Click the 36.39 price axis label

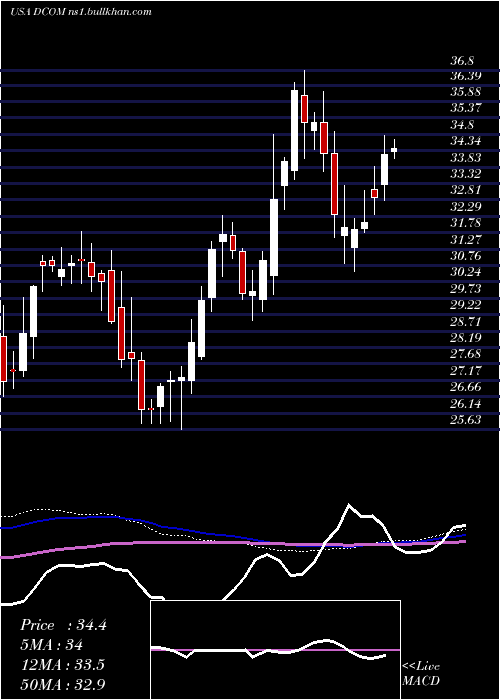coord(466,76)
